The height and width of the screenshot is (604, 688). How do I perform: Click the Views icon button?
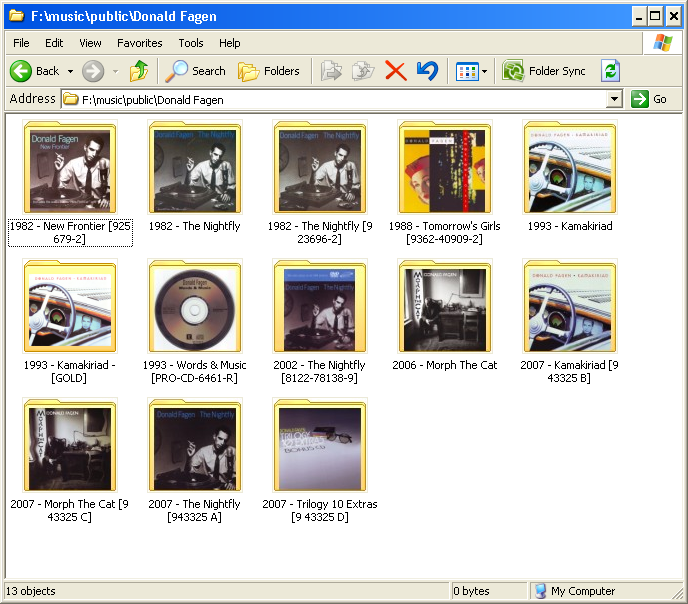click(x=467, y=71)
